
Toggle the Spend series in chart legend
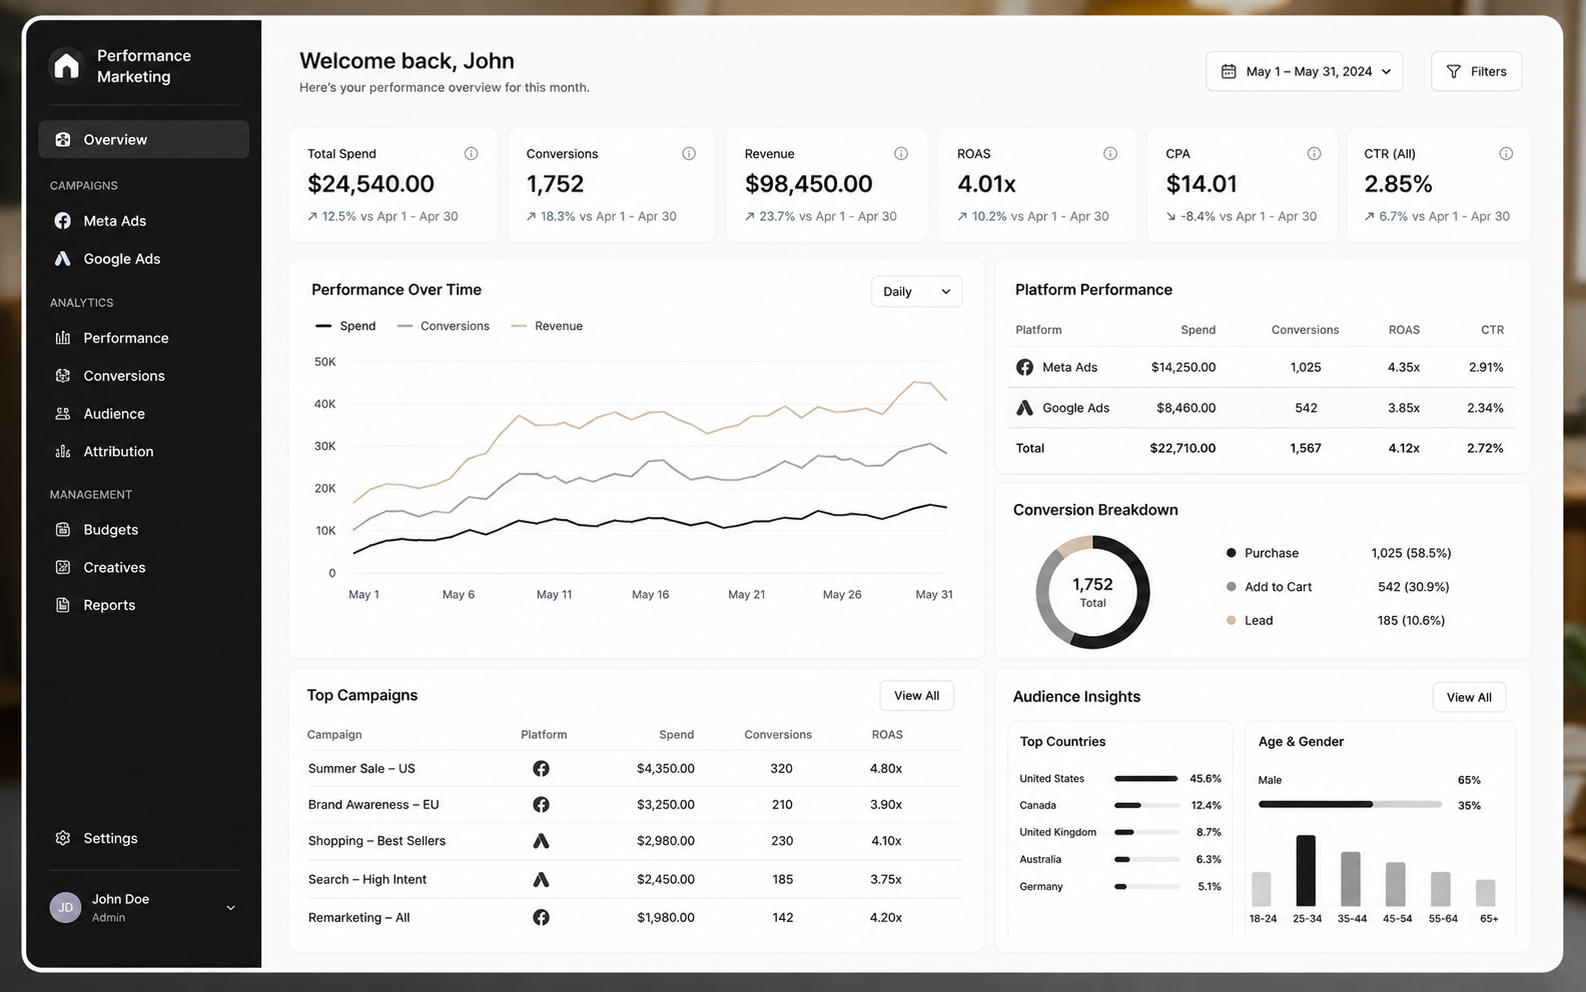346,326
